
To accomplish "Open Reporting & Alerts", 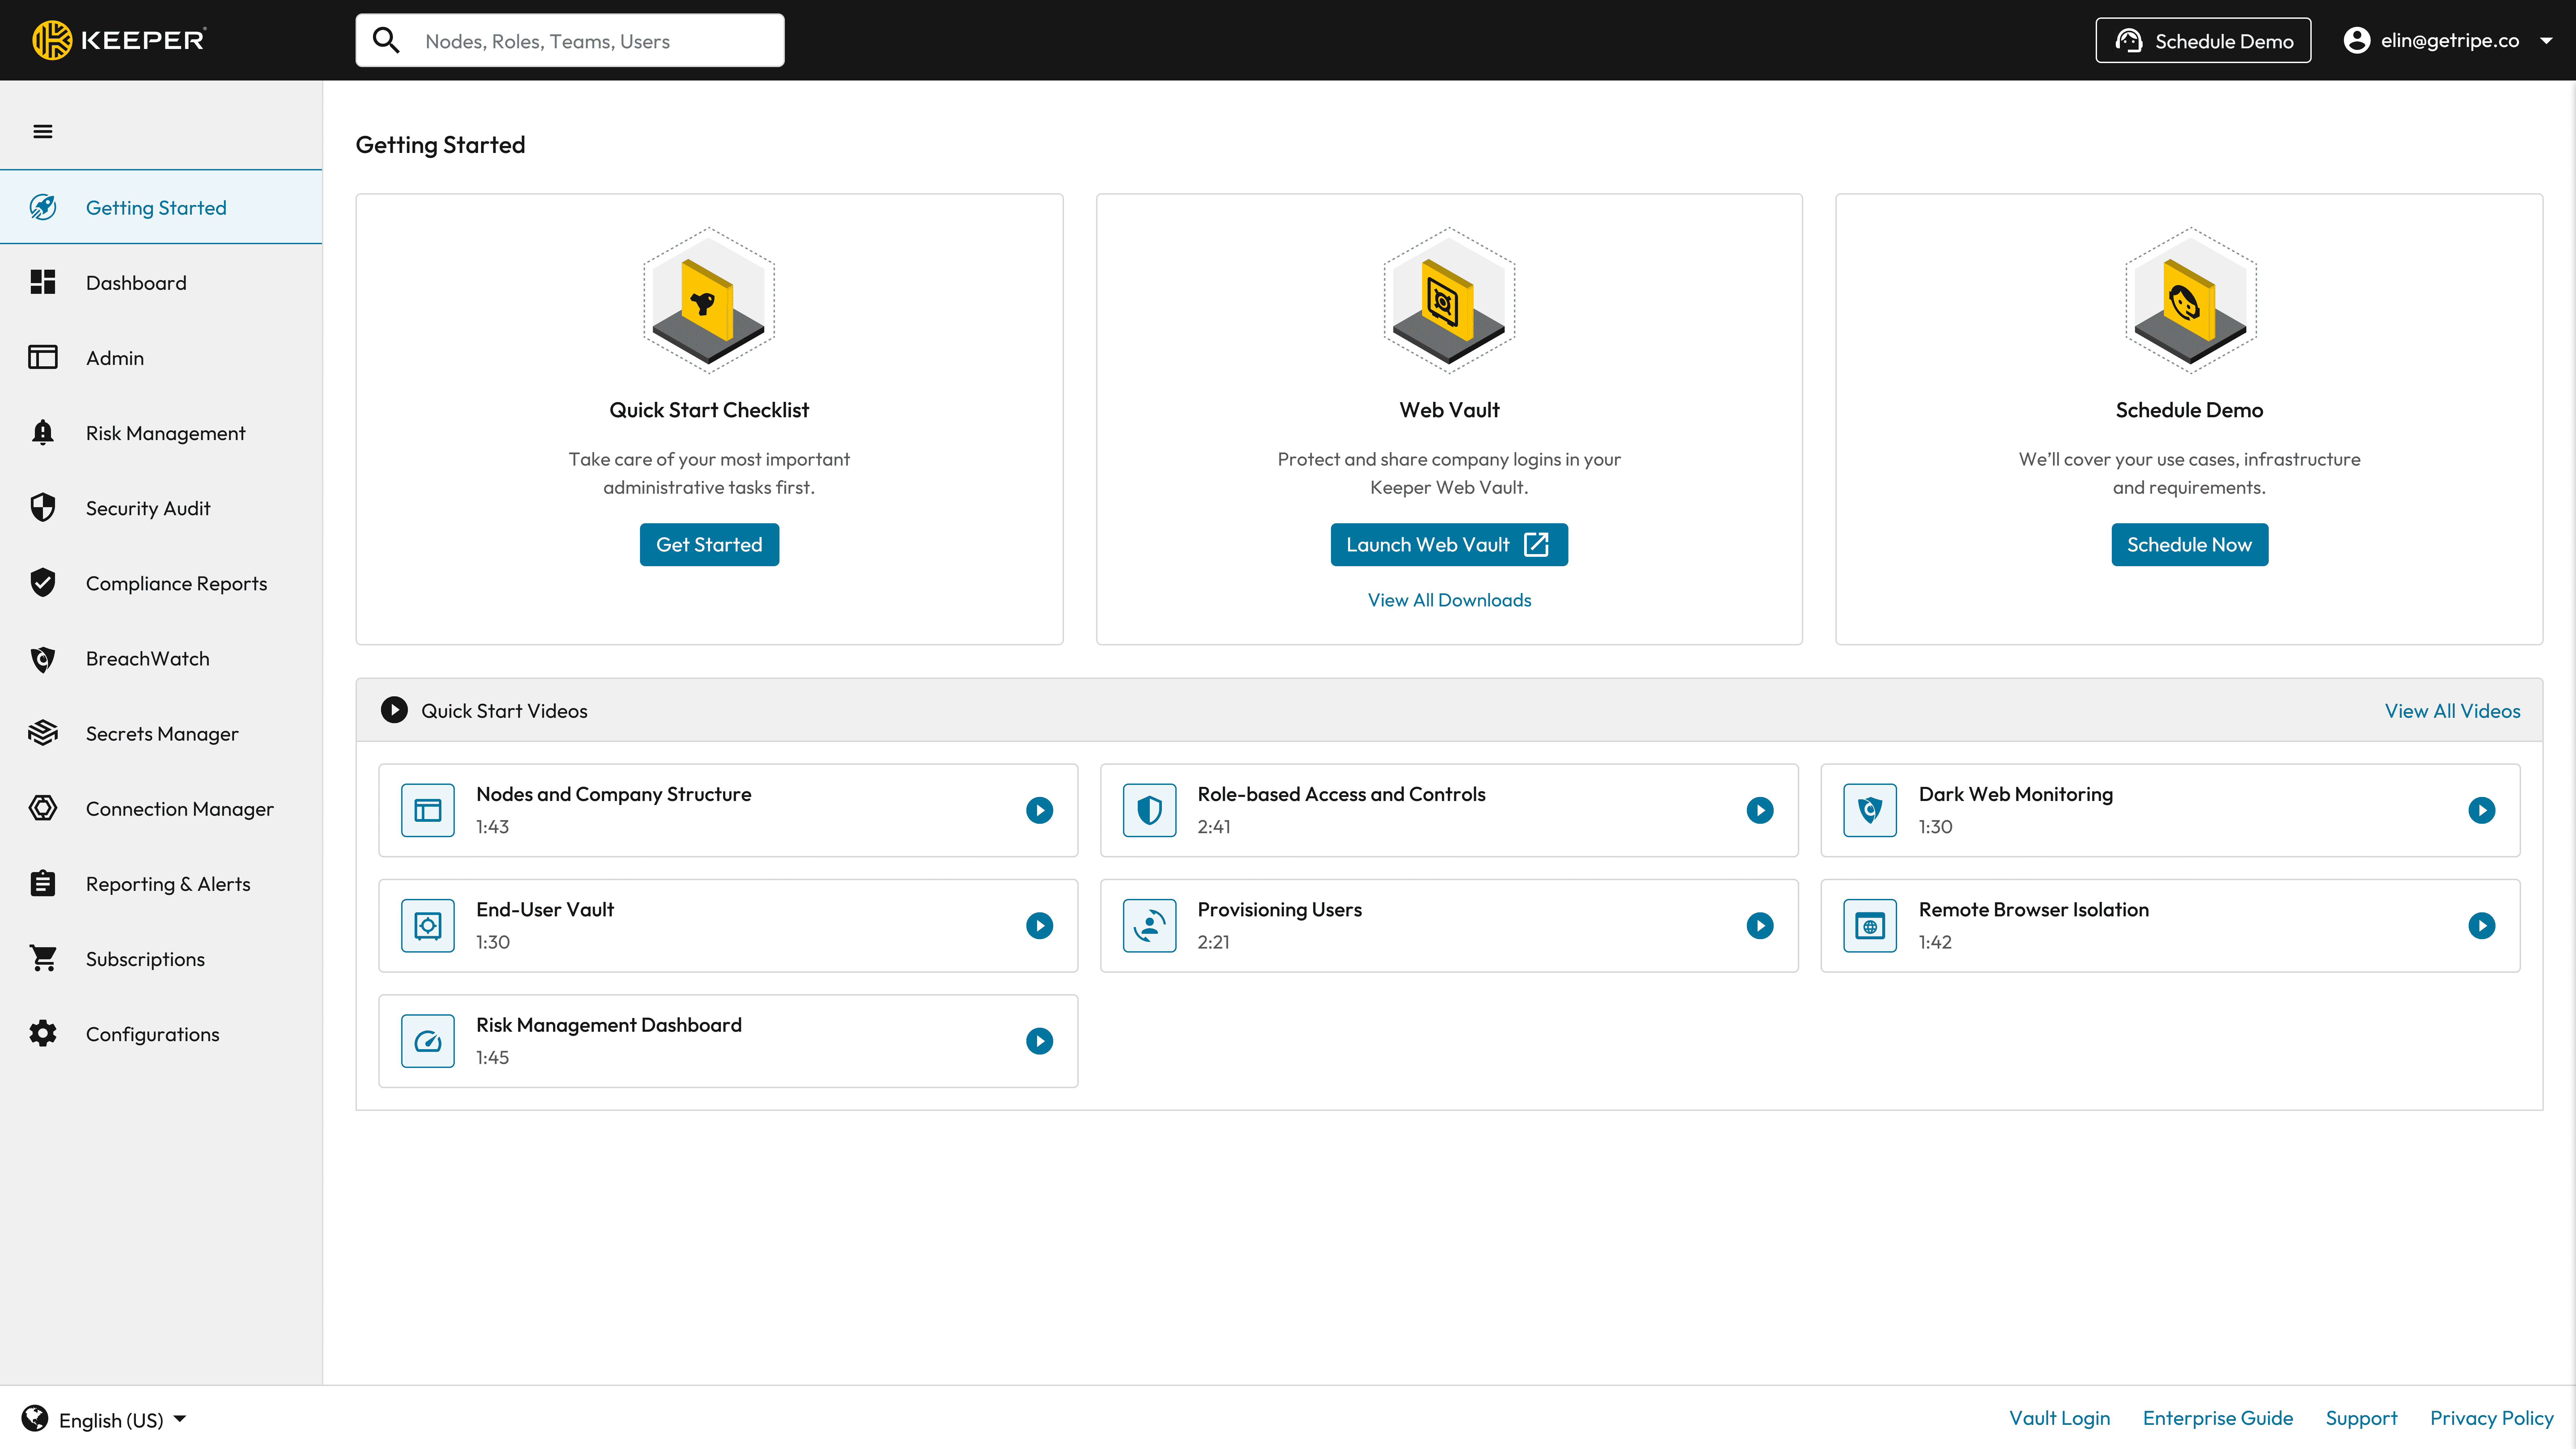I will coord(161,883).
